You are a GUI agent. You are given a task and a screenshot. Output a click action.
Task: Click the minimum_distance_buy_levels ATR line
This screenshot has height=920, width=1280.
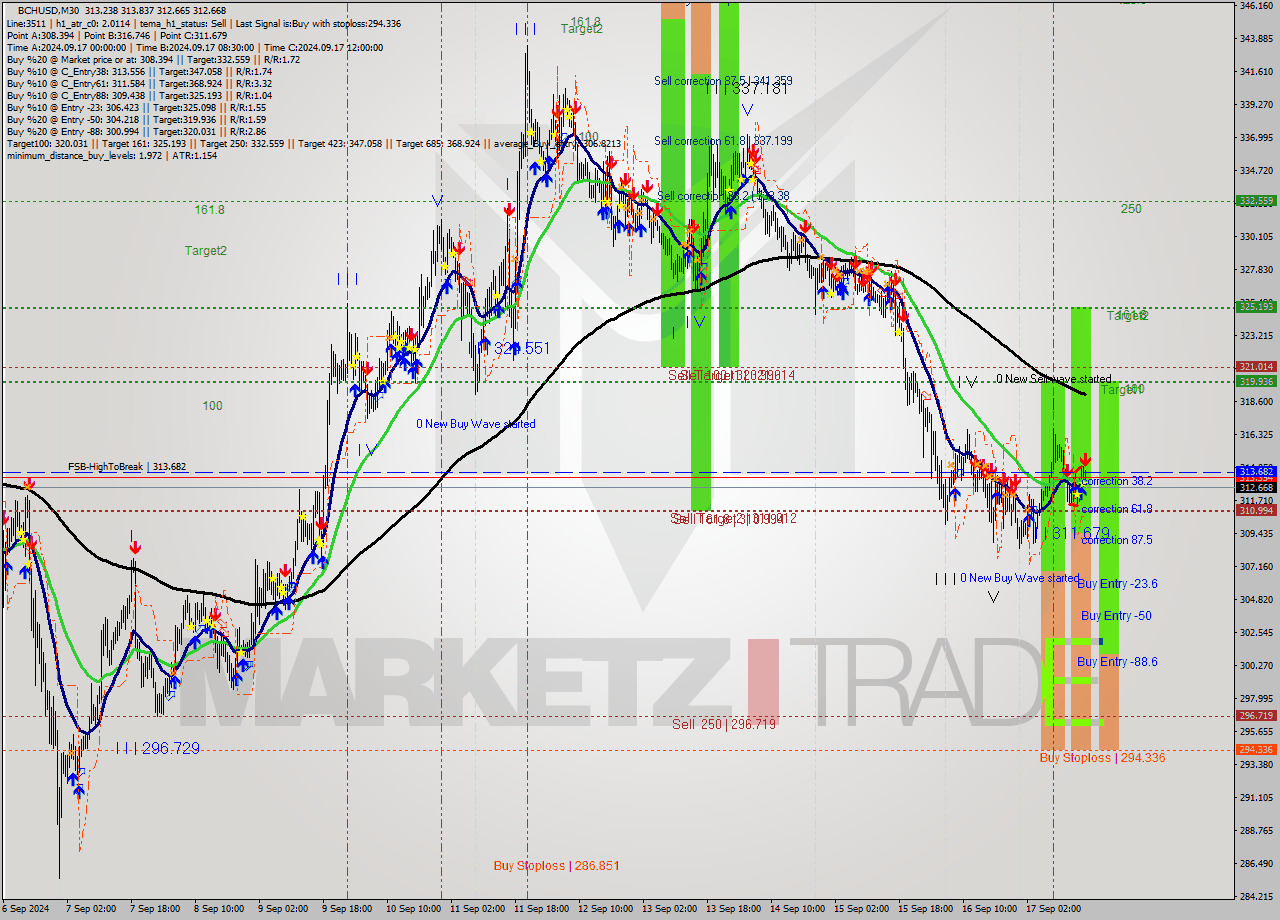tap(112, 156)
